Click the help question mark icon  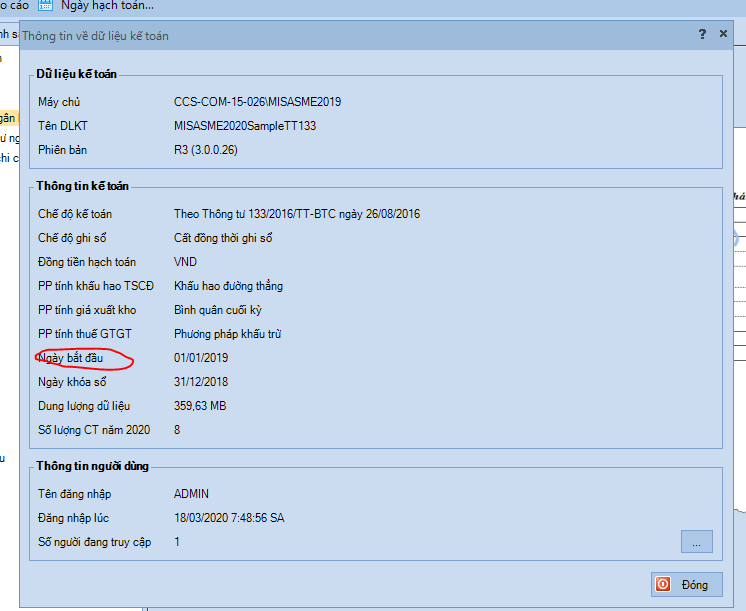coord(702,34)
